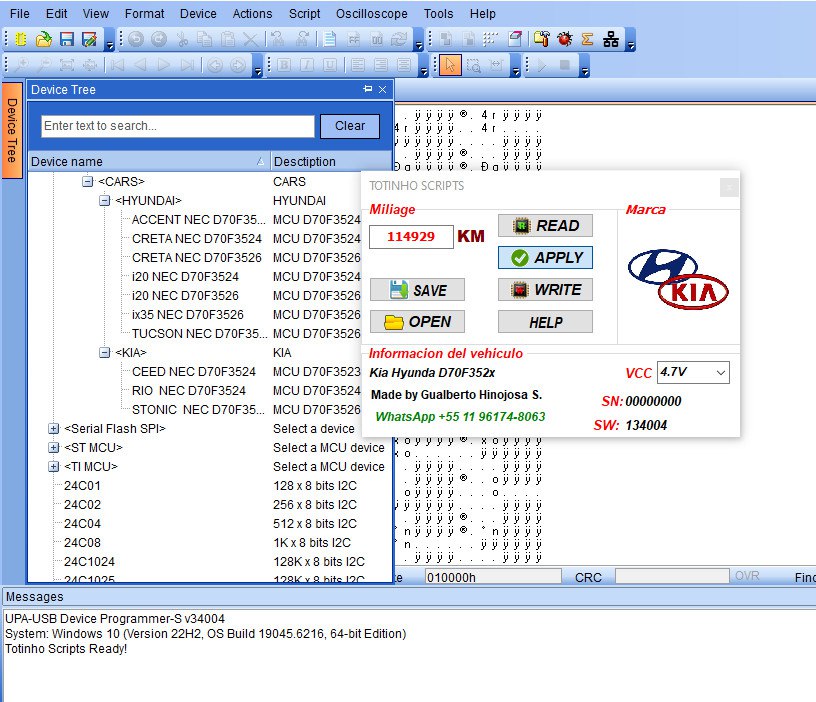
Task: Click the mileage value input field
Action: [410, 237]
